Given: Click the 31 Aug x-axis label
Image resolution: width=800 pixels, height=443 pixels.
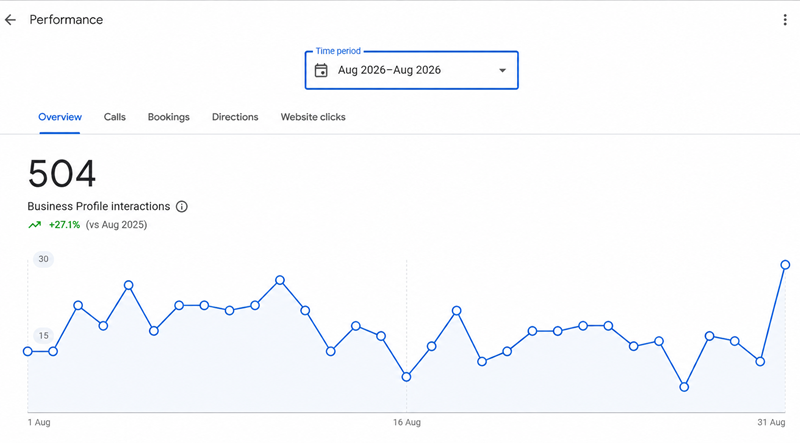Looking at the screenshot, I should [x=771, y=422].
